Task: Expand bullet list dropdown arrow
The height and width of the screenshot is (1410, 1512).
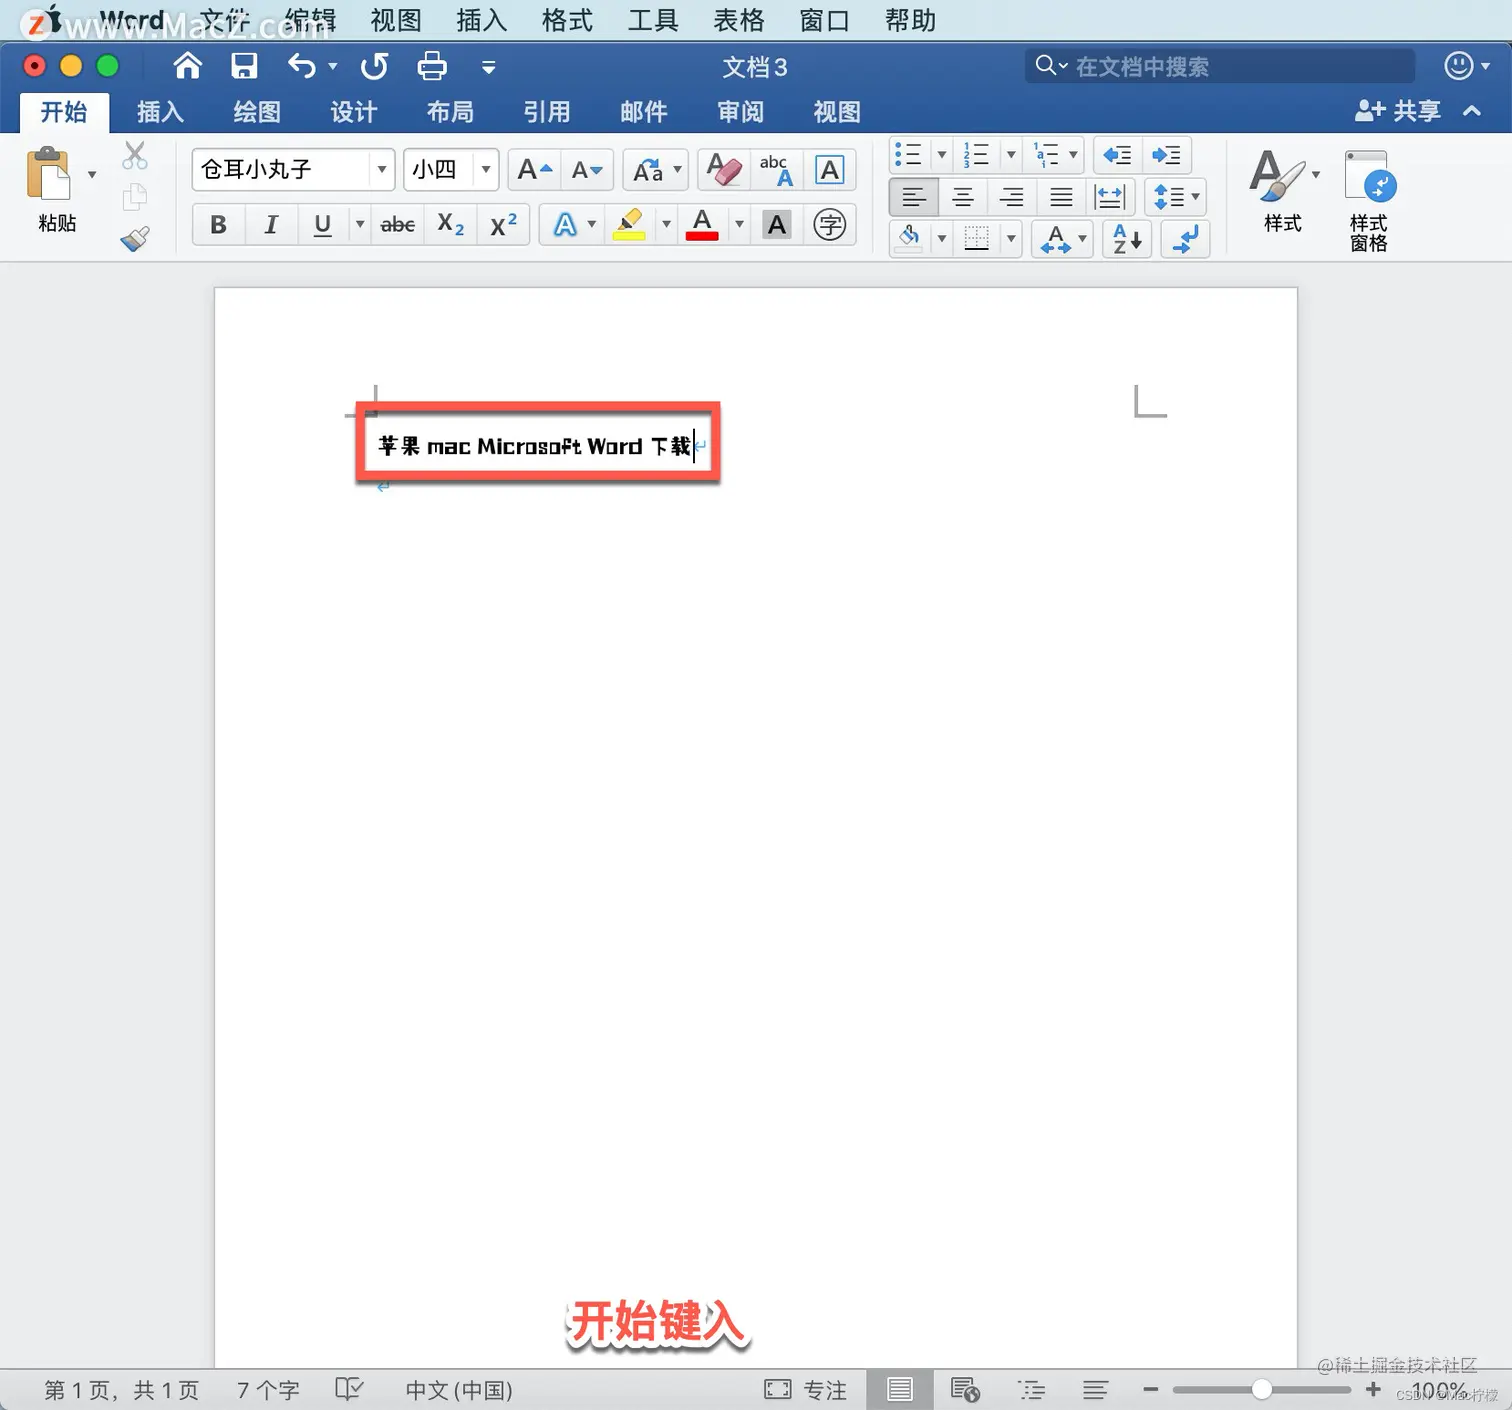Action: tap(941, 155)
